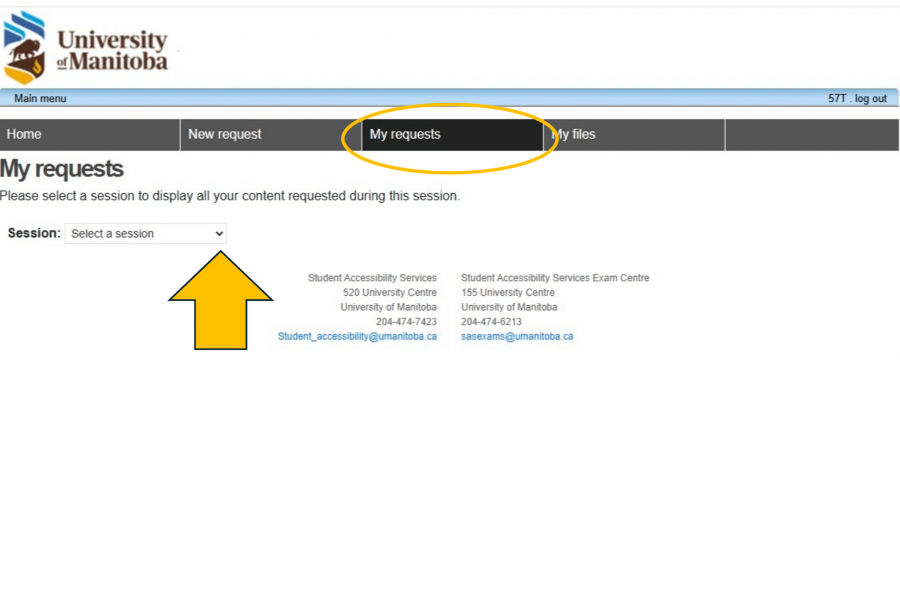900x600 pixels.
Task: Click the phone number 204-474-7423
Action: click(406, 322)
